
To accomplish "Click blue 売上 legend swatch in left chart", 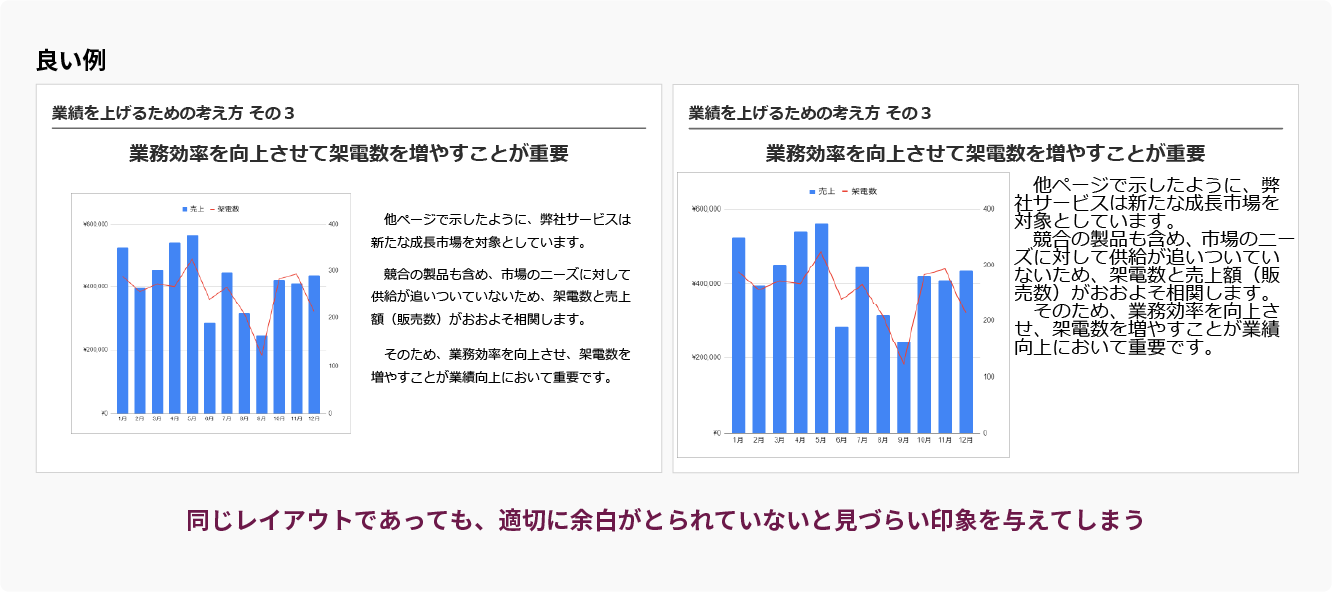I will click(185, 209).
